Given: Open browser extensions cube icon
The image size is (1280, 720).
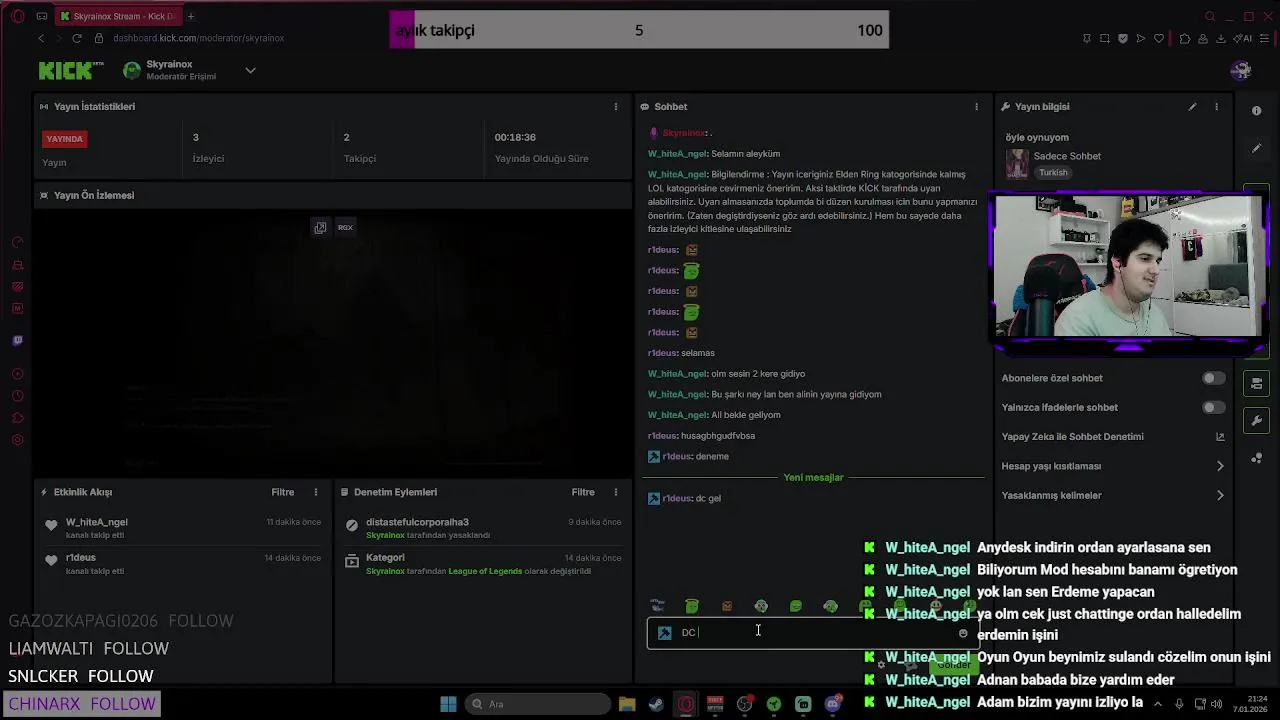Looking at the screenshot, I should coord(1185,38).
